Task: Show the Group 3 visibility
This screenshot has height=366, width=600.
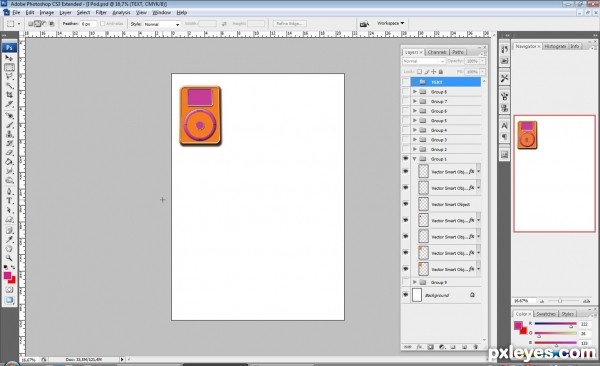Action: coord(406,139)
